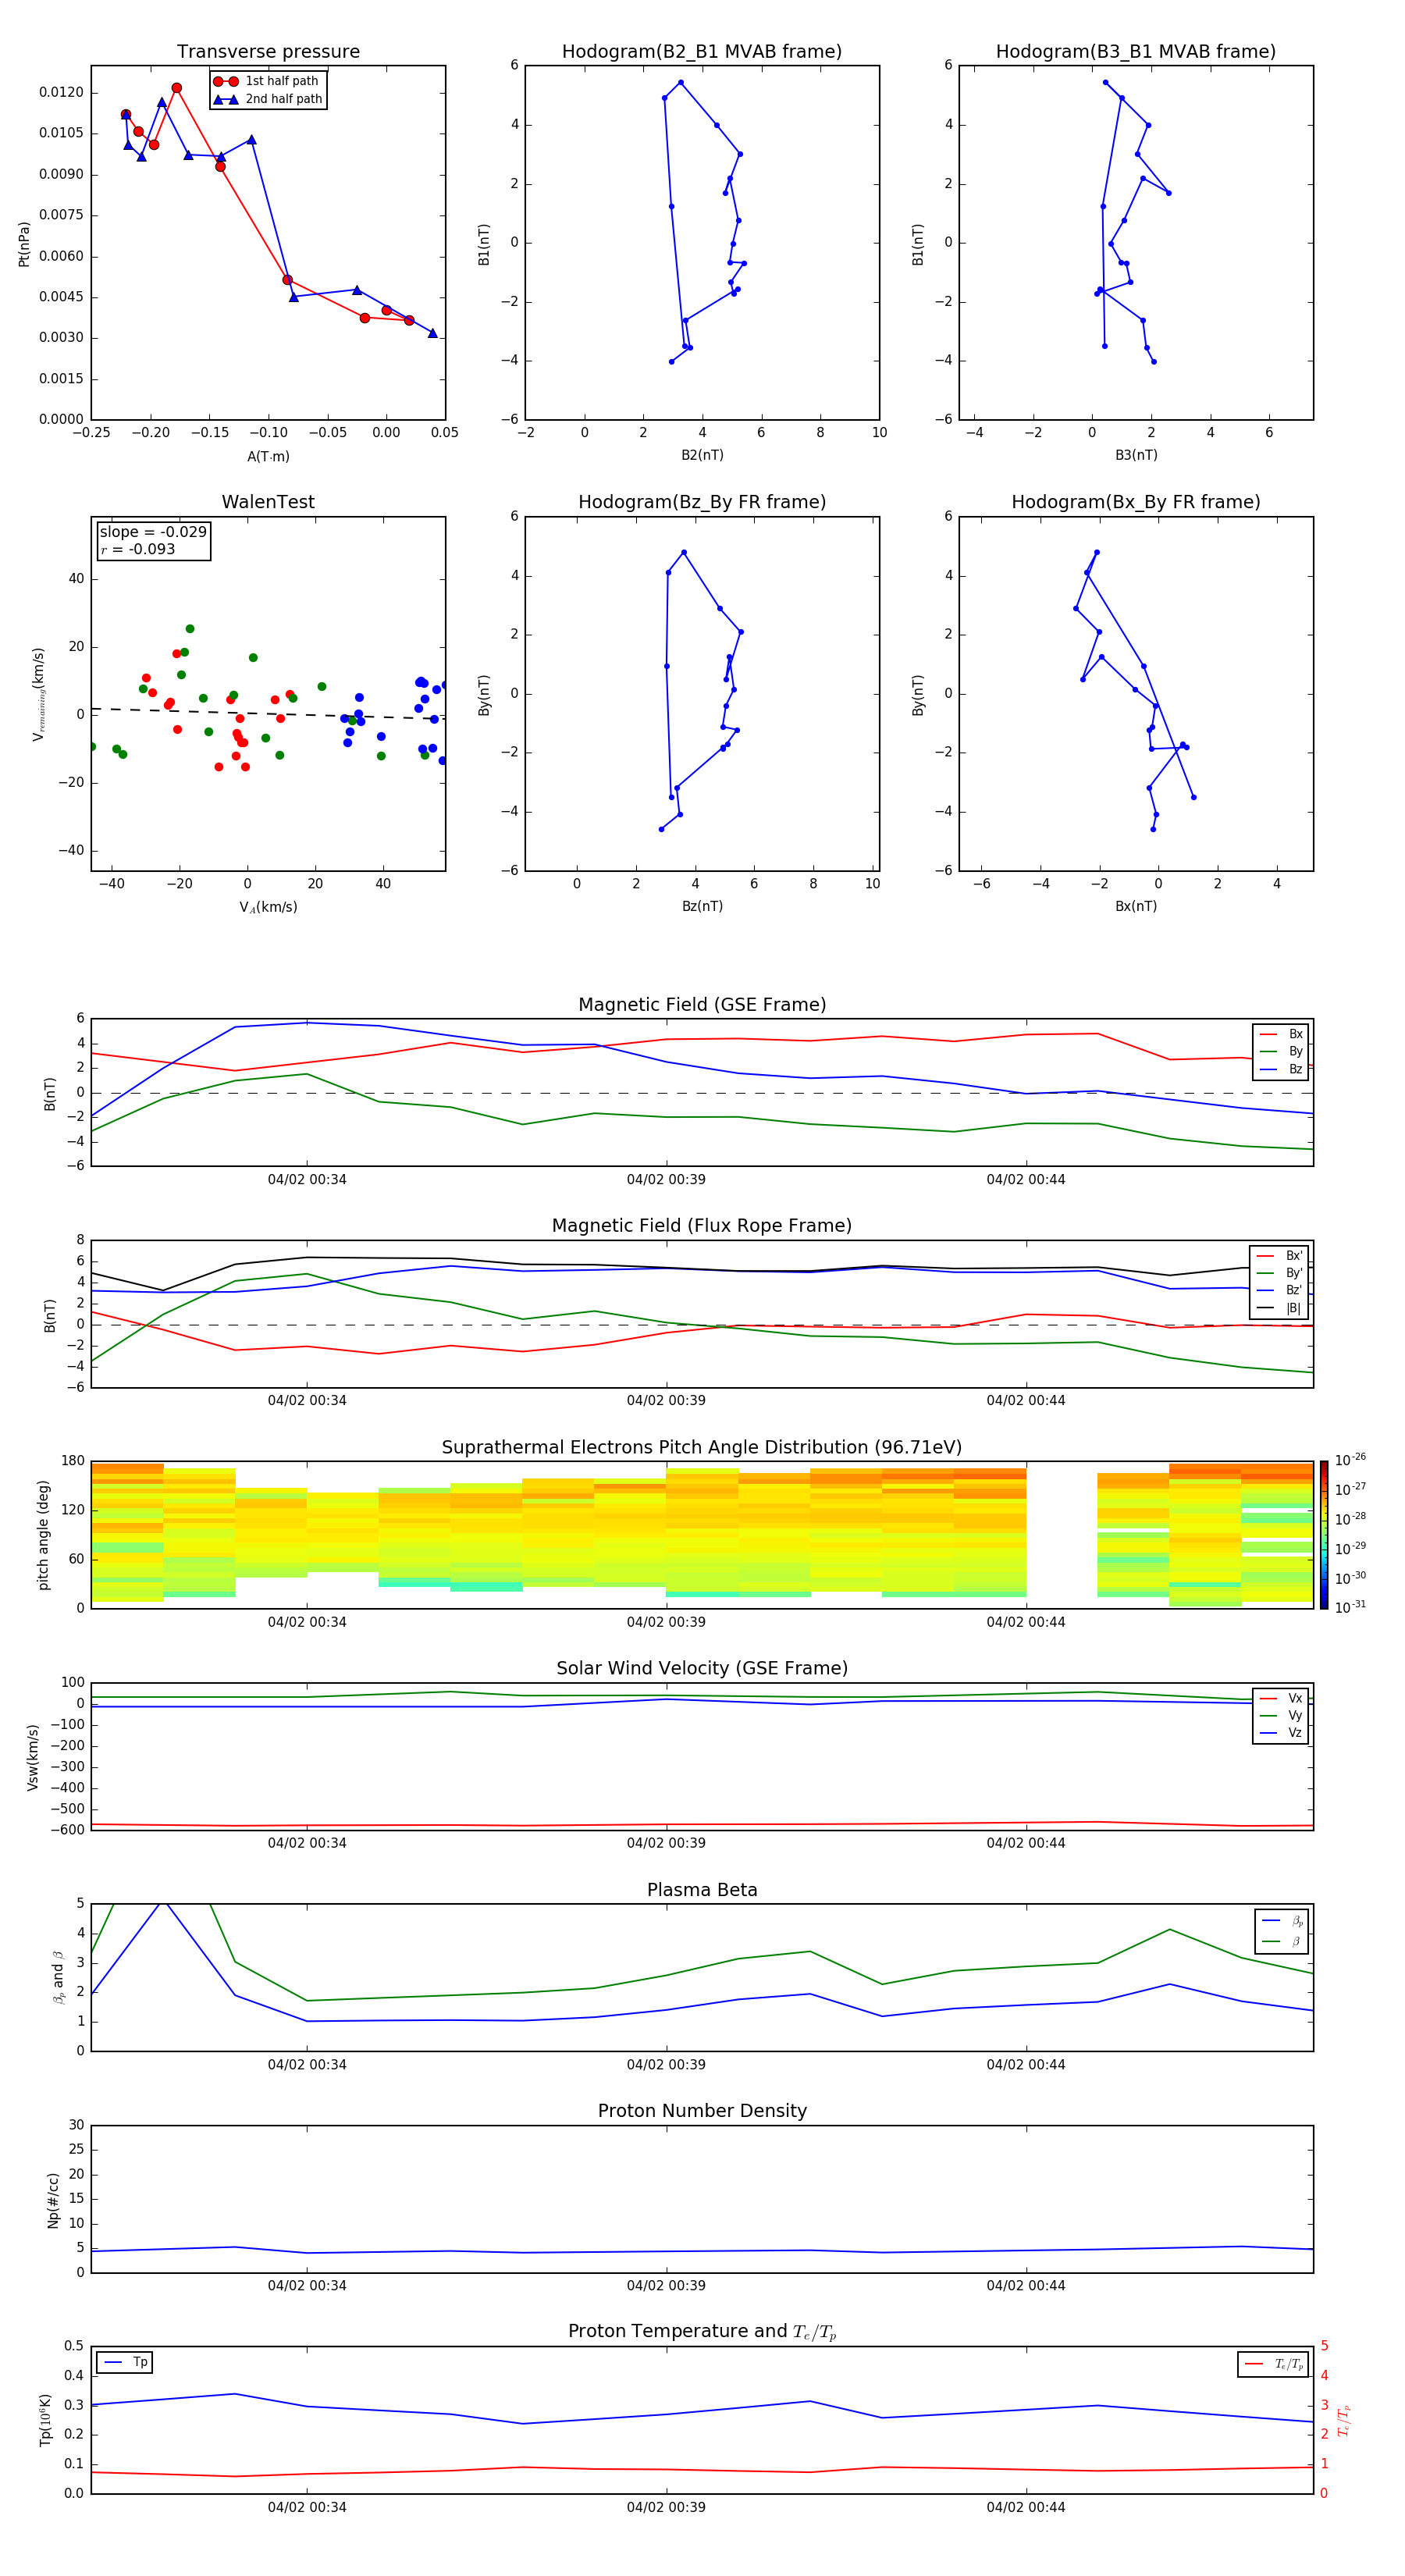
Task: Click the pitch angle colorbar
Action: tap(1323, 1535)
